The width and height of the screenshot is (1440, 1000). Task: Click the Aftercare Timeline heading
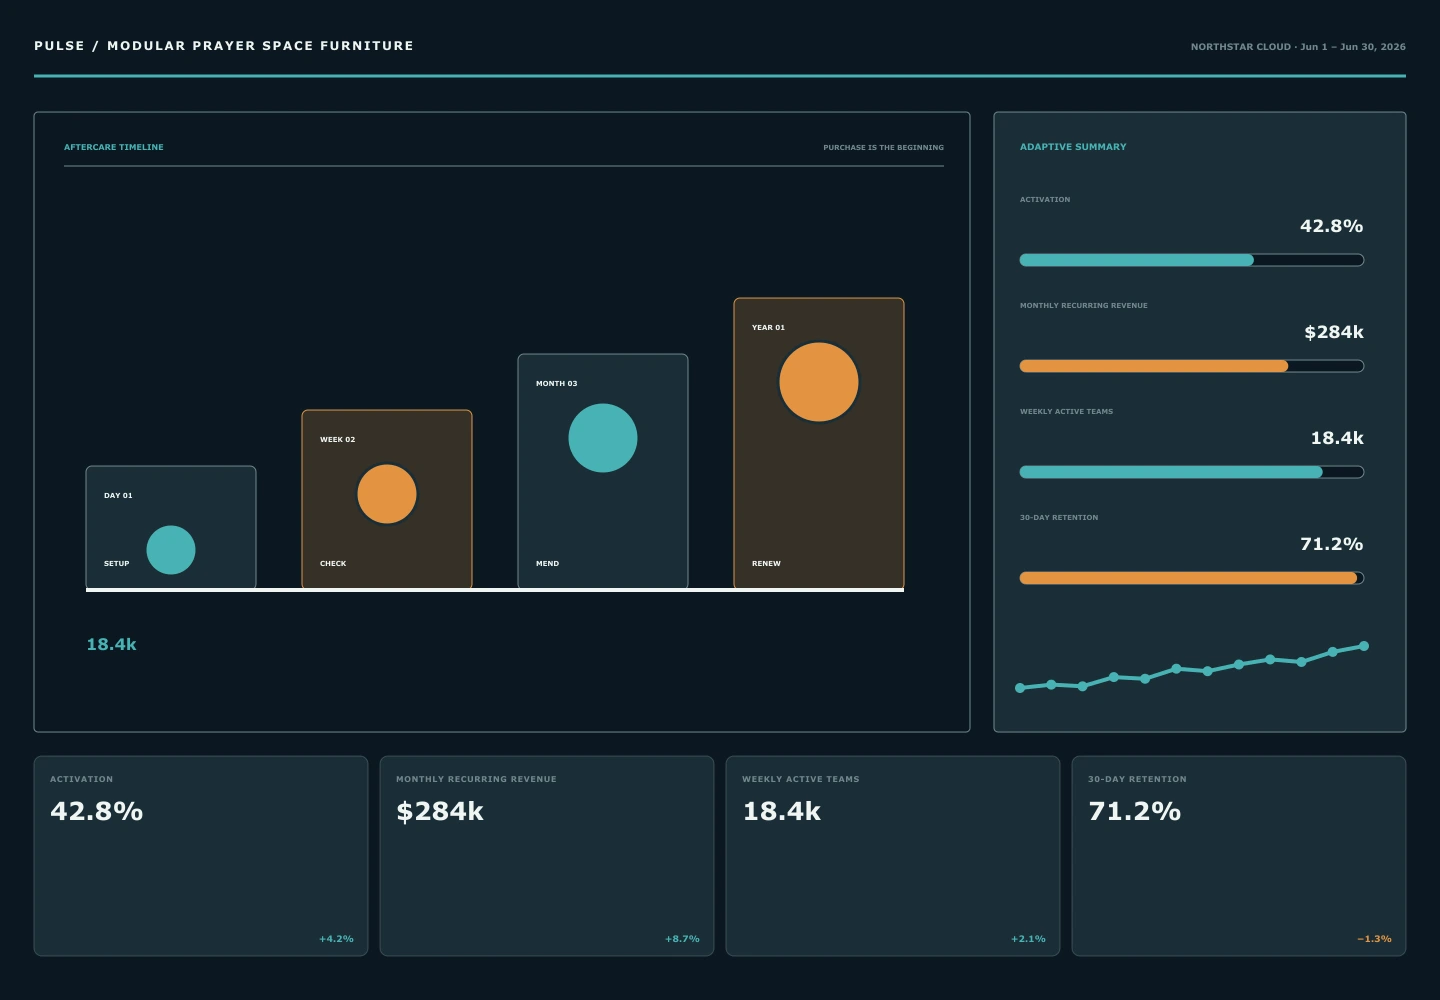click(114, 147)
